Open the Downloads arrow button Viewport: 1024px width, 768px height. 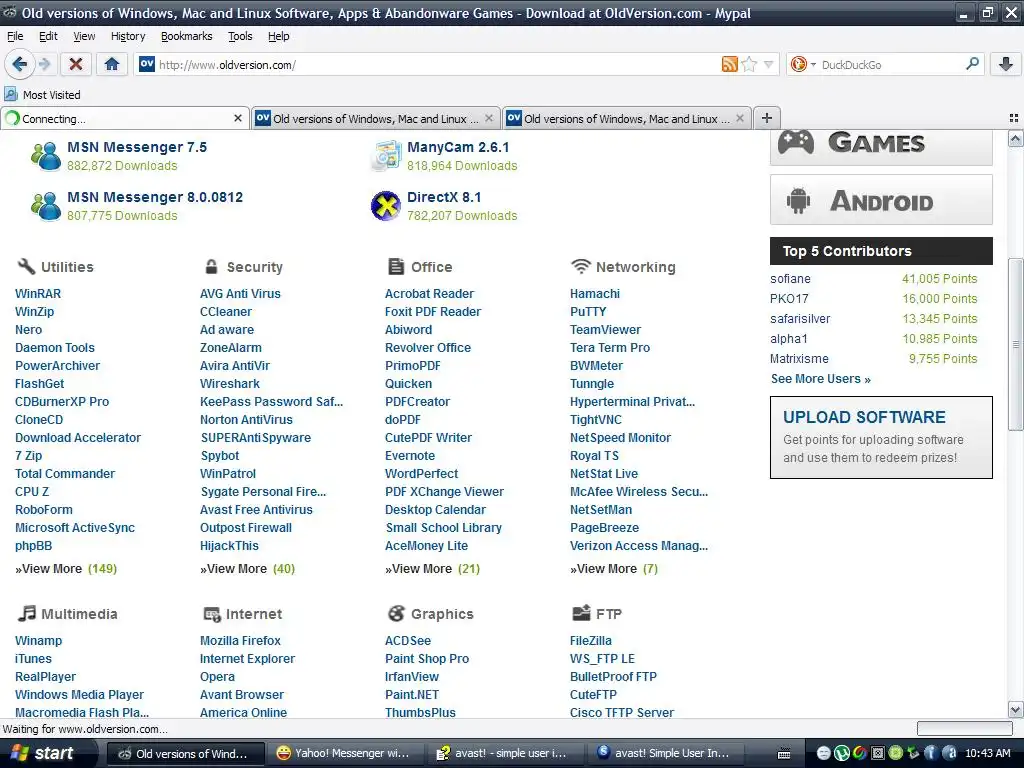point(1006,64)
